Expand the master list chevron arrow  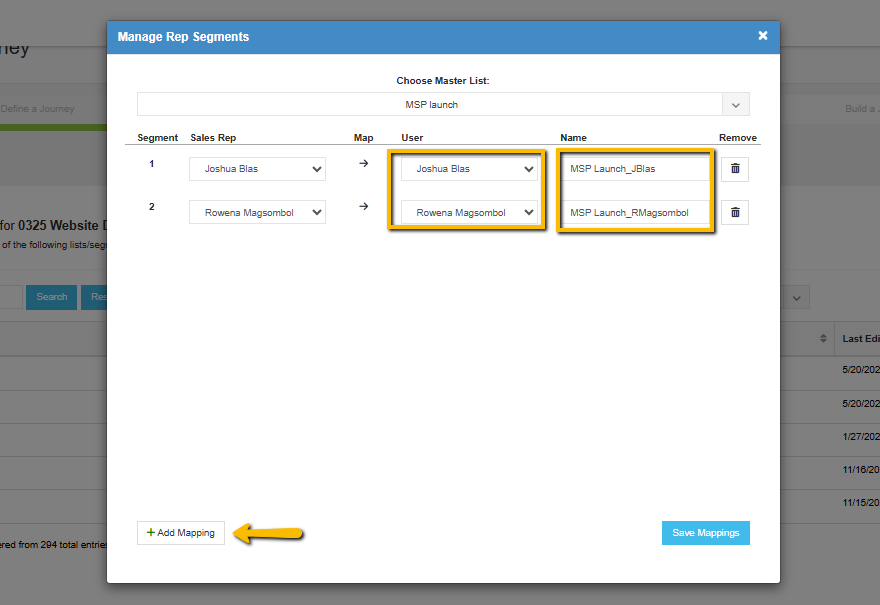(x=736, y=105)
